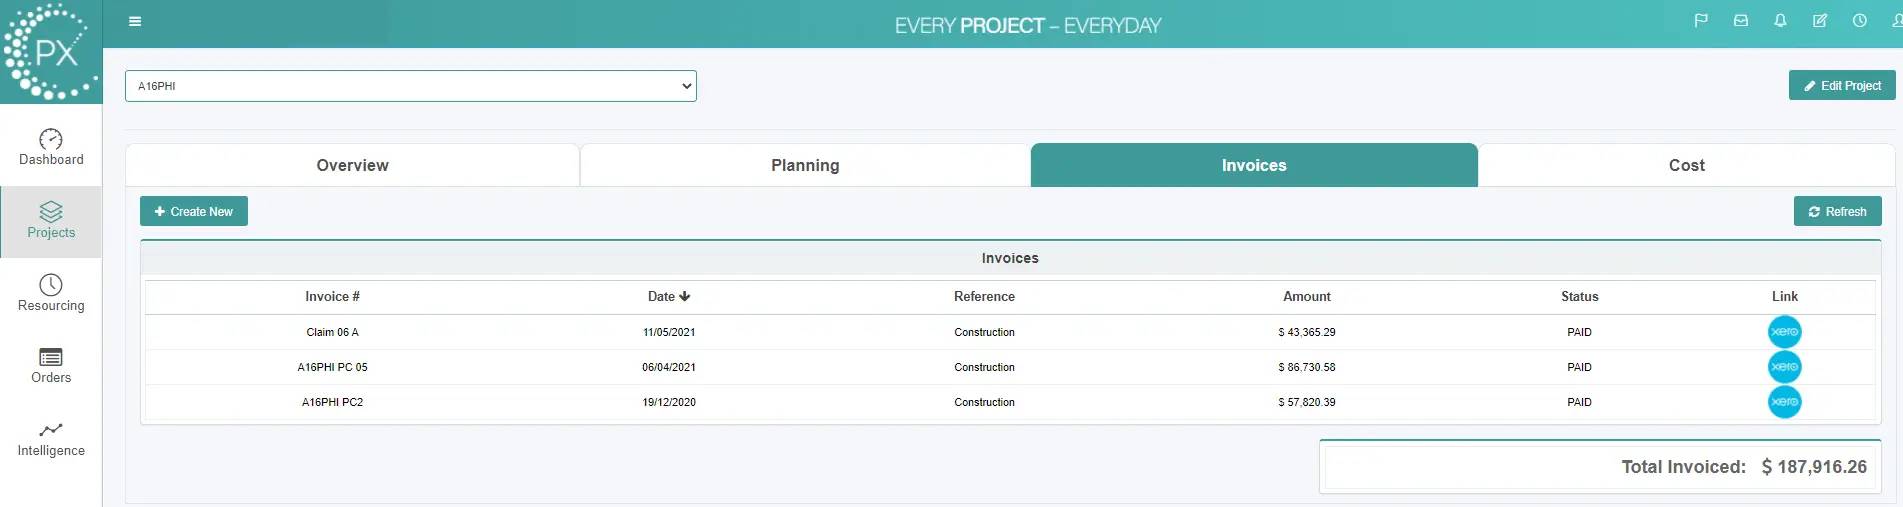Click the header clock icon

(1859, 21)
